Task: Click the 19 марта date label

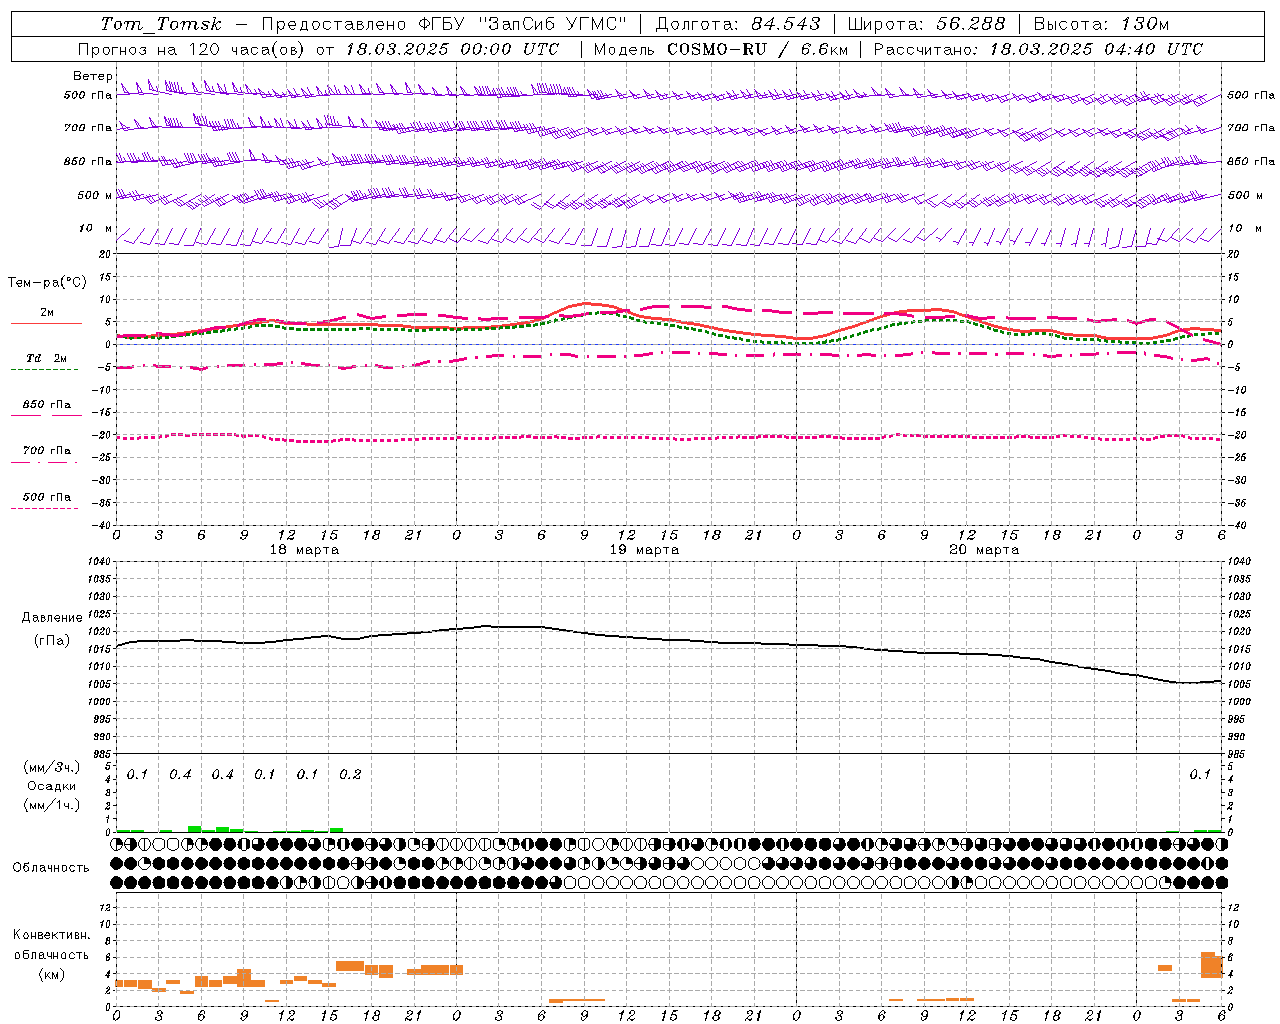Action: (644, 550)
